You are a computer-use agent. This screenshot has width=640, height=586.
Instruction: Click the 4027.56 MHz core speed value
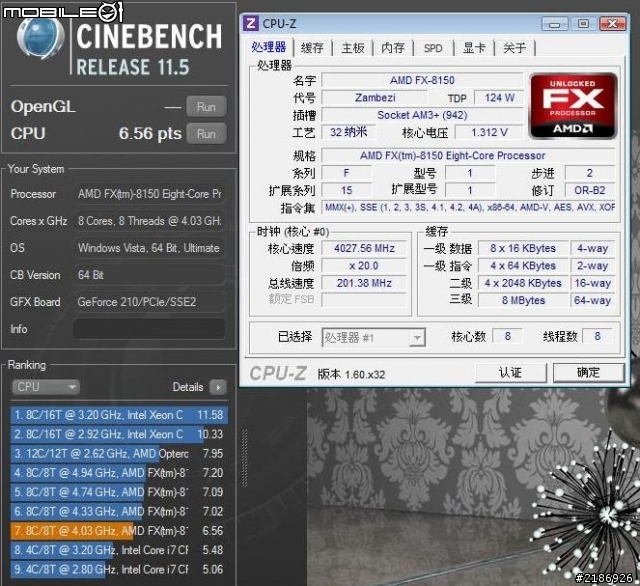(364, 248)
